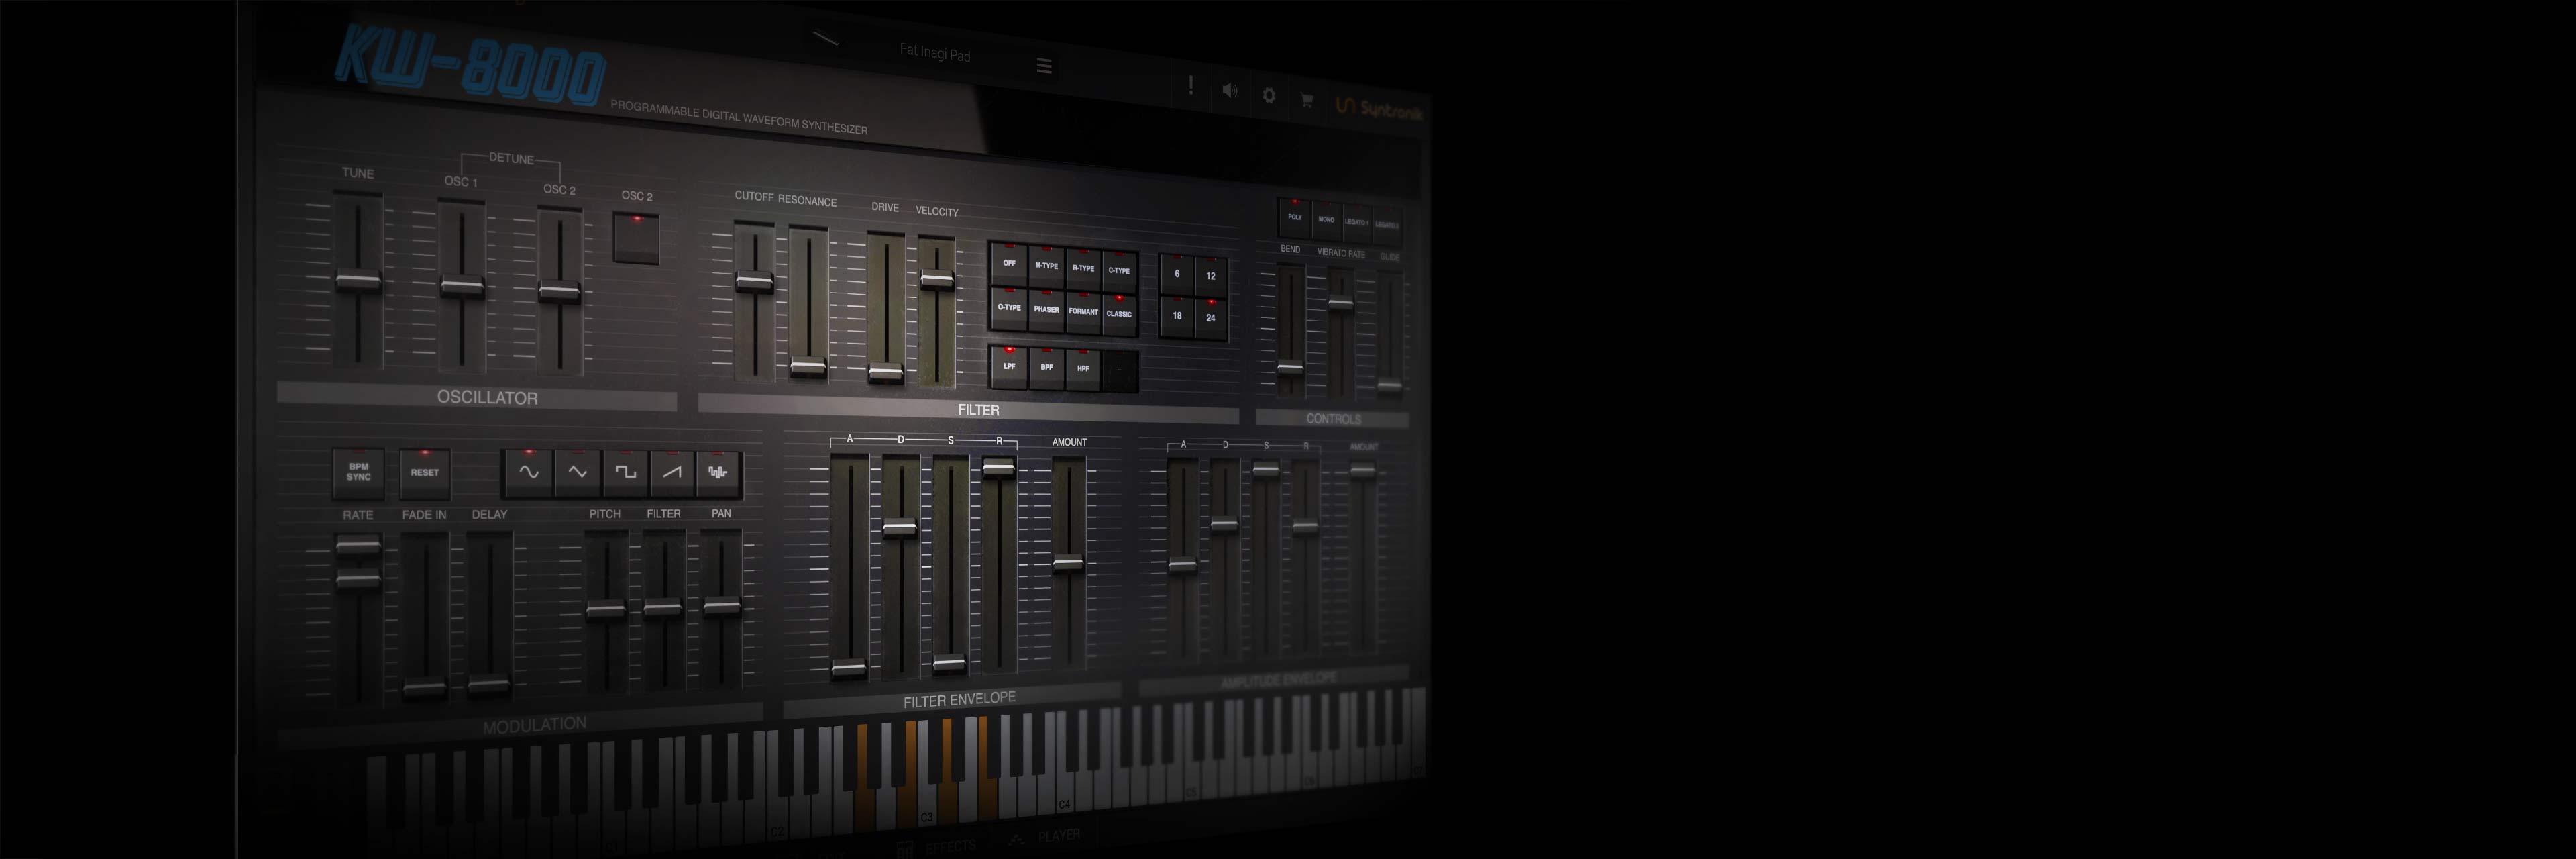Viewport: 2576px width, 859px height.
Task: Click the Fat Inagi Pad preset name
Action: click(935, 53)
